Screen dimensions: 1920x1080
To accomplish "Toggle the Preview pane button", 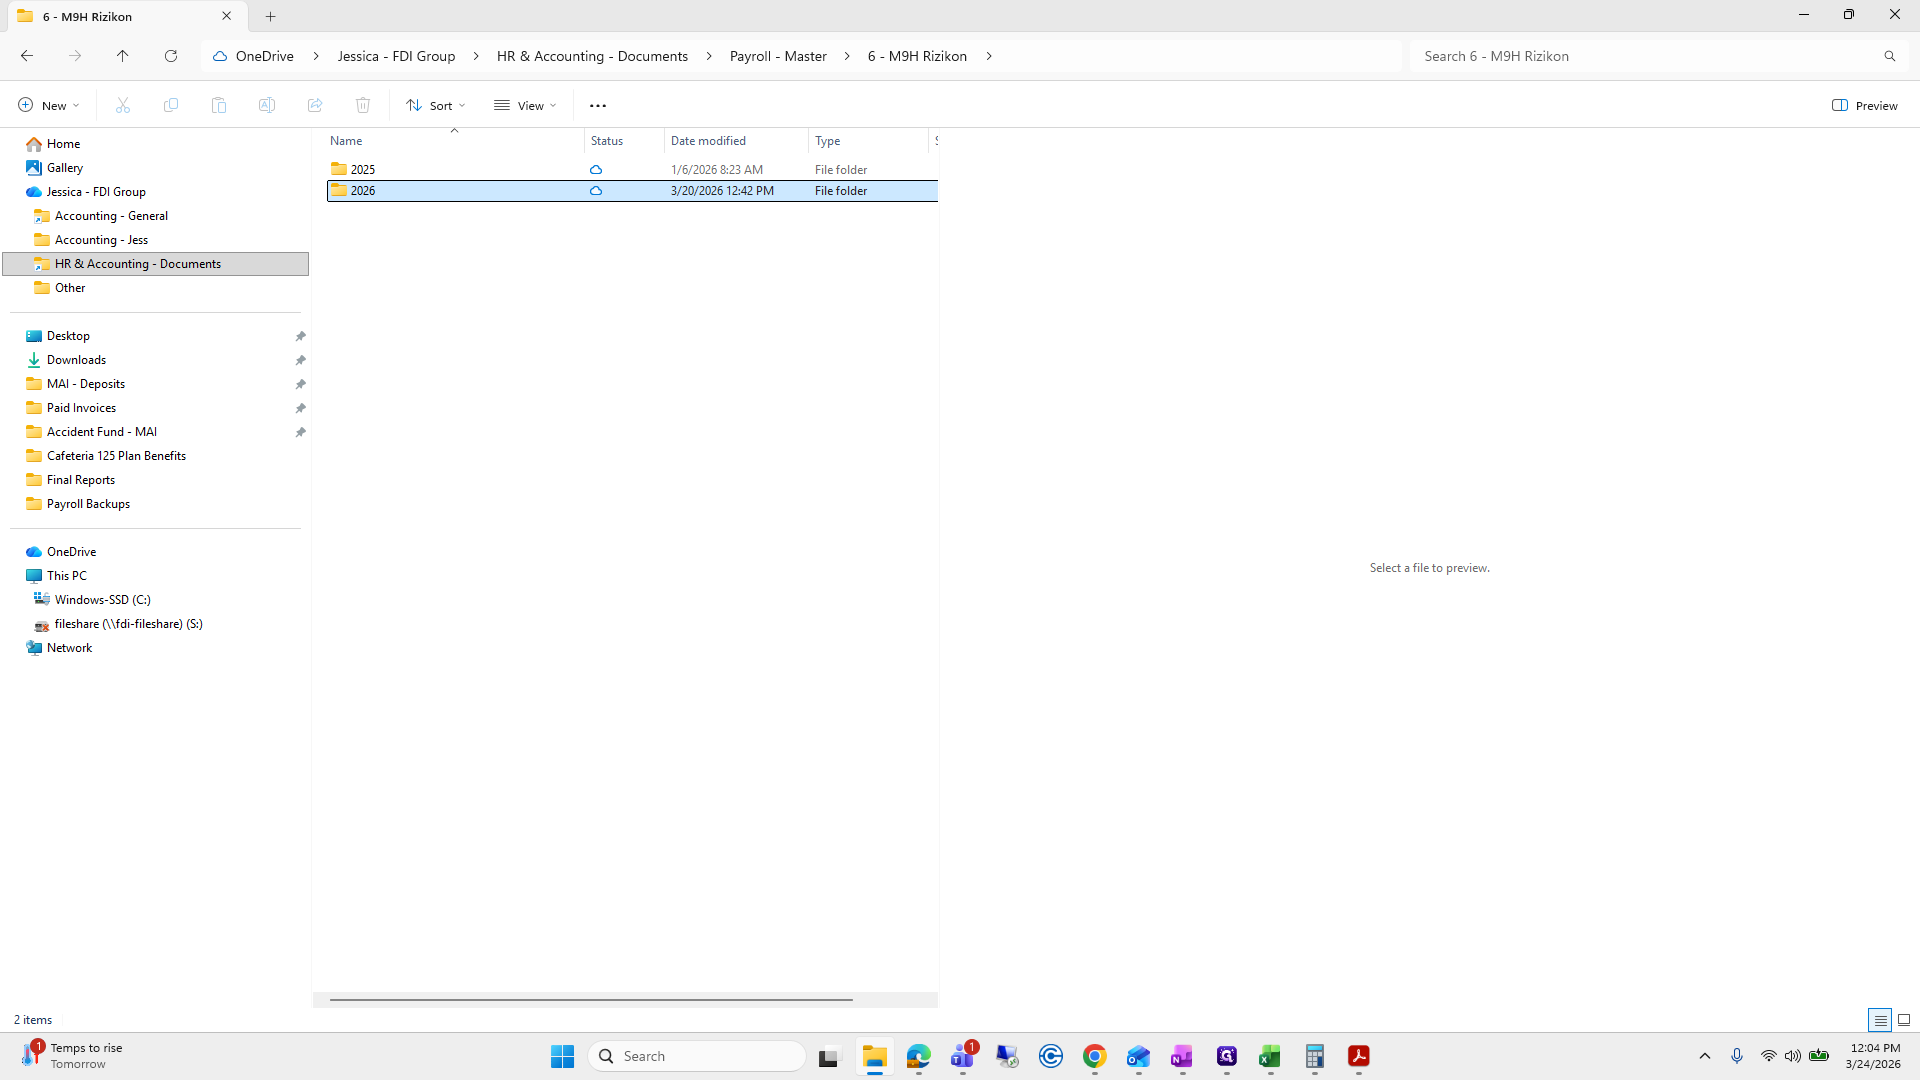I will click(x=1865, y=105).
